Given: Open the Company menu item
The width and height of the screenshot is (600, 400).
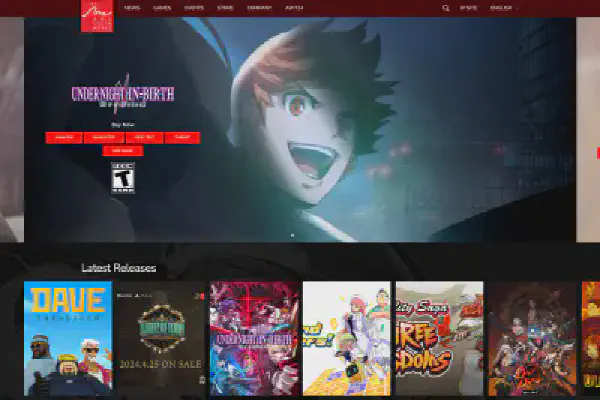Looking at the screenshot, I should pos(259,8).
